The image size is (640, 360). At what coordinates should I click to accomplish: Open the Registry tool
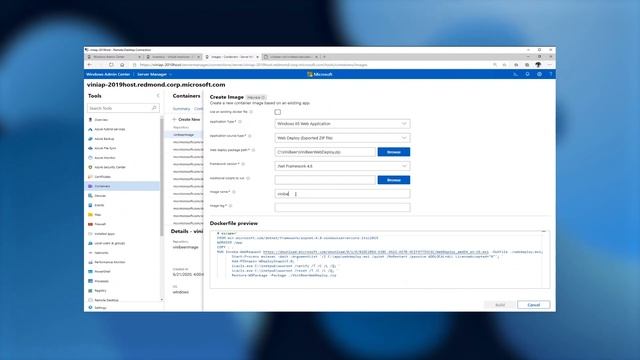(122, 291)
